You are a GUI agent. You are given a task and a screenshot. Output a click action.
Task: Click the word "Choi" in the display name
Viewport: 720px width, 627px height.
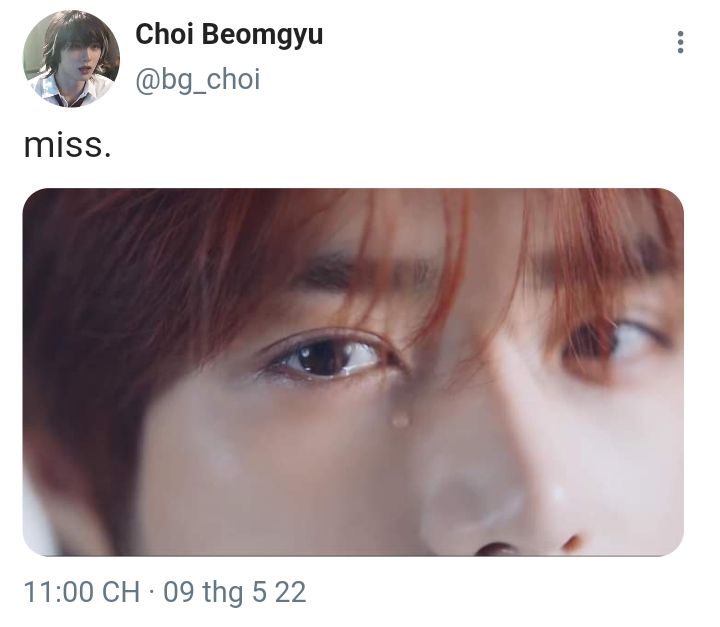[x=164, y=34]
